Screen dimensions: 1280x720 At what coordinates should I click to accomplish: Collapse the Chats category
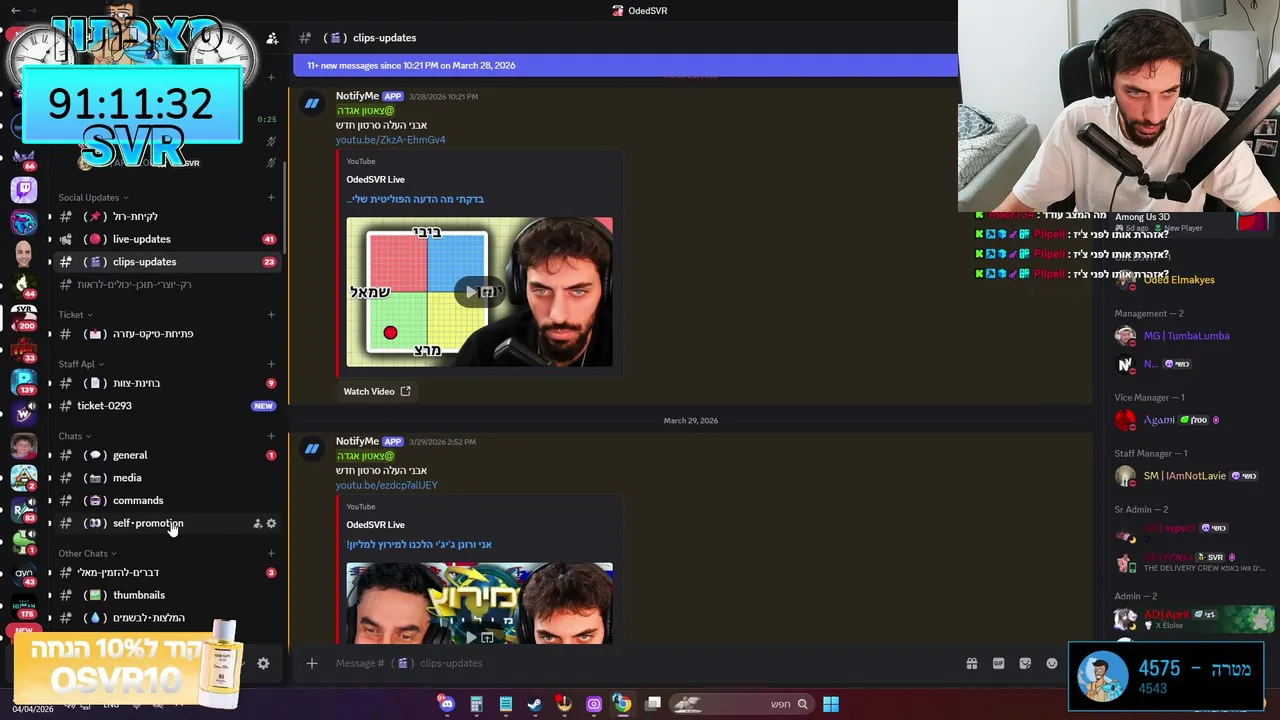(75, 436)
